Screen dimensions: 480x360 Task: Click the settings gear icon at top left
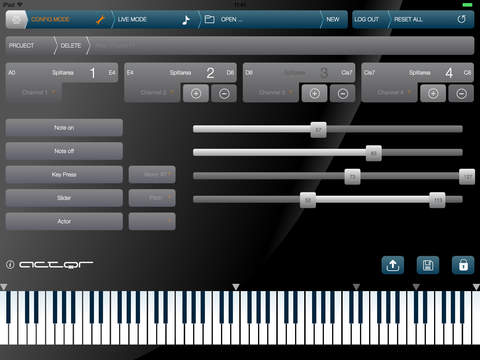(x=16, y=19)
